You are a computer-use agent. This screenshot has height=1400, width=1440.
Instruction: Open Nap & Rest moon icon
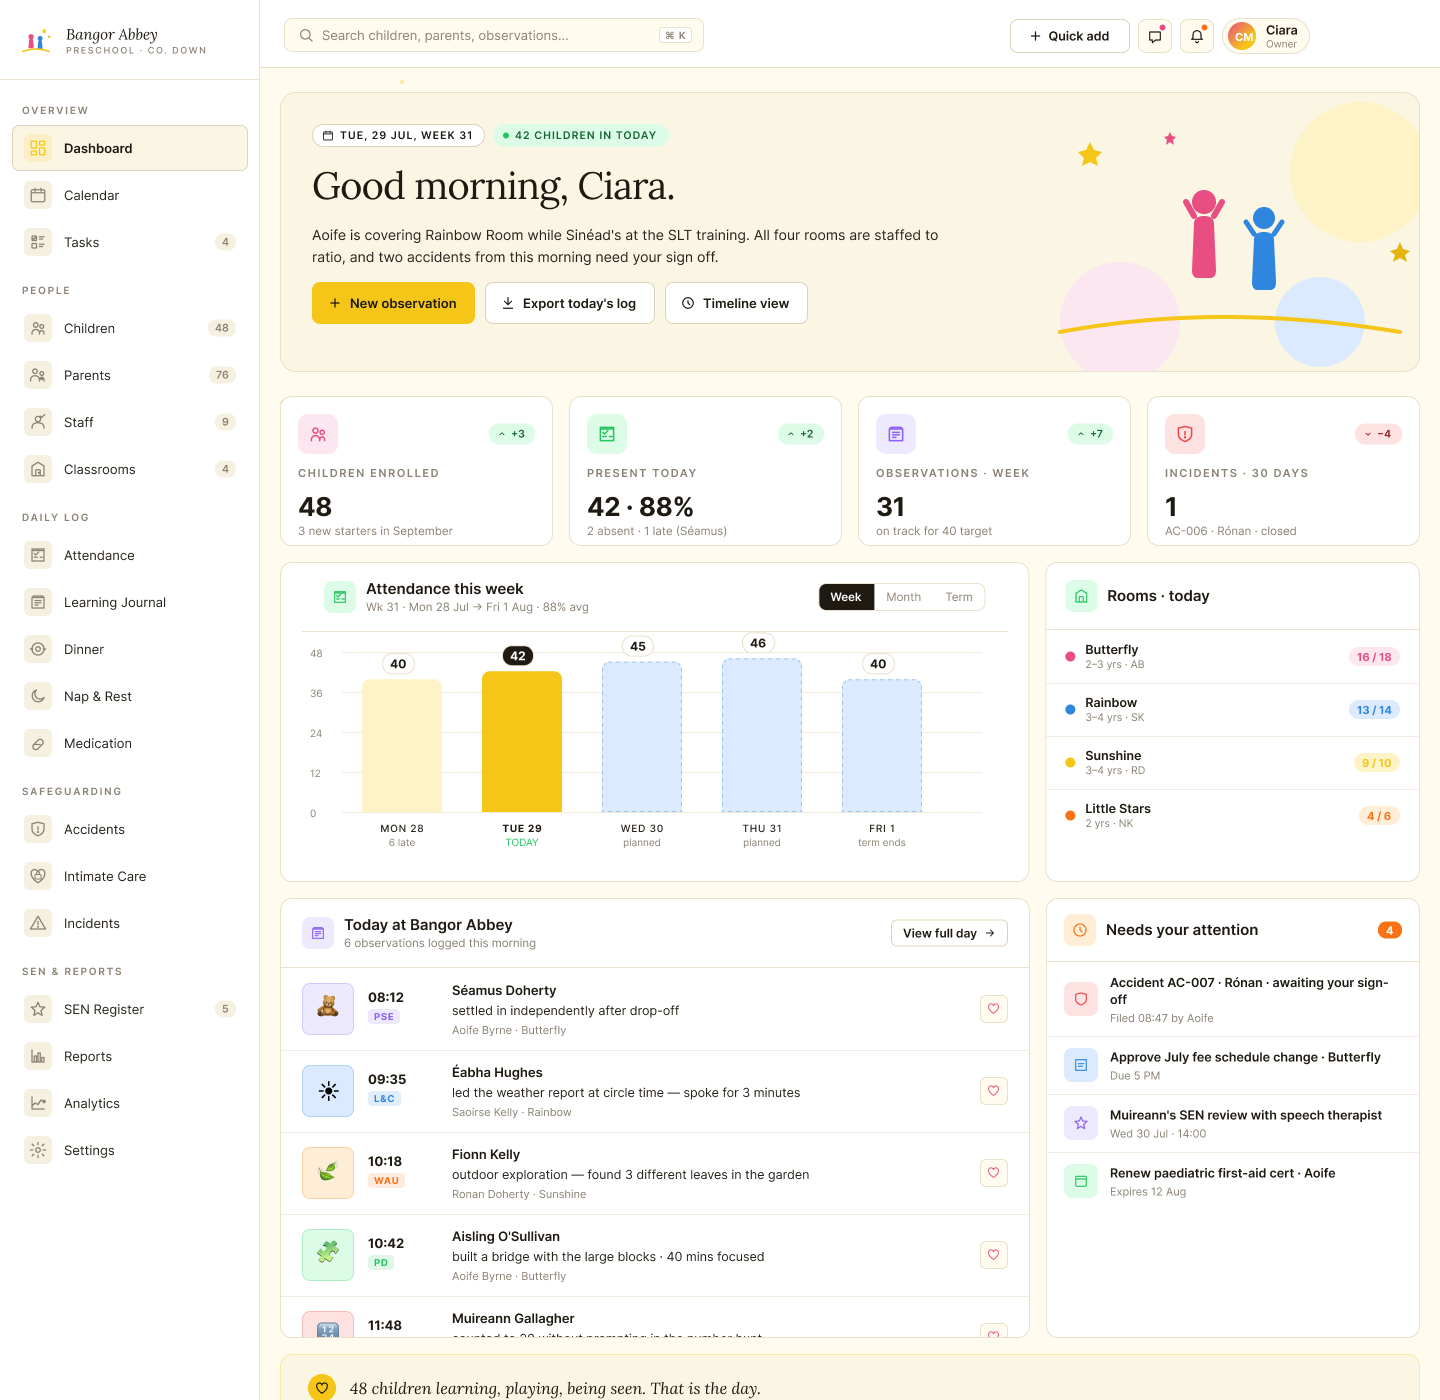[38, 696]
